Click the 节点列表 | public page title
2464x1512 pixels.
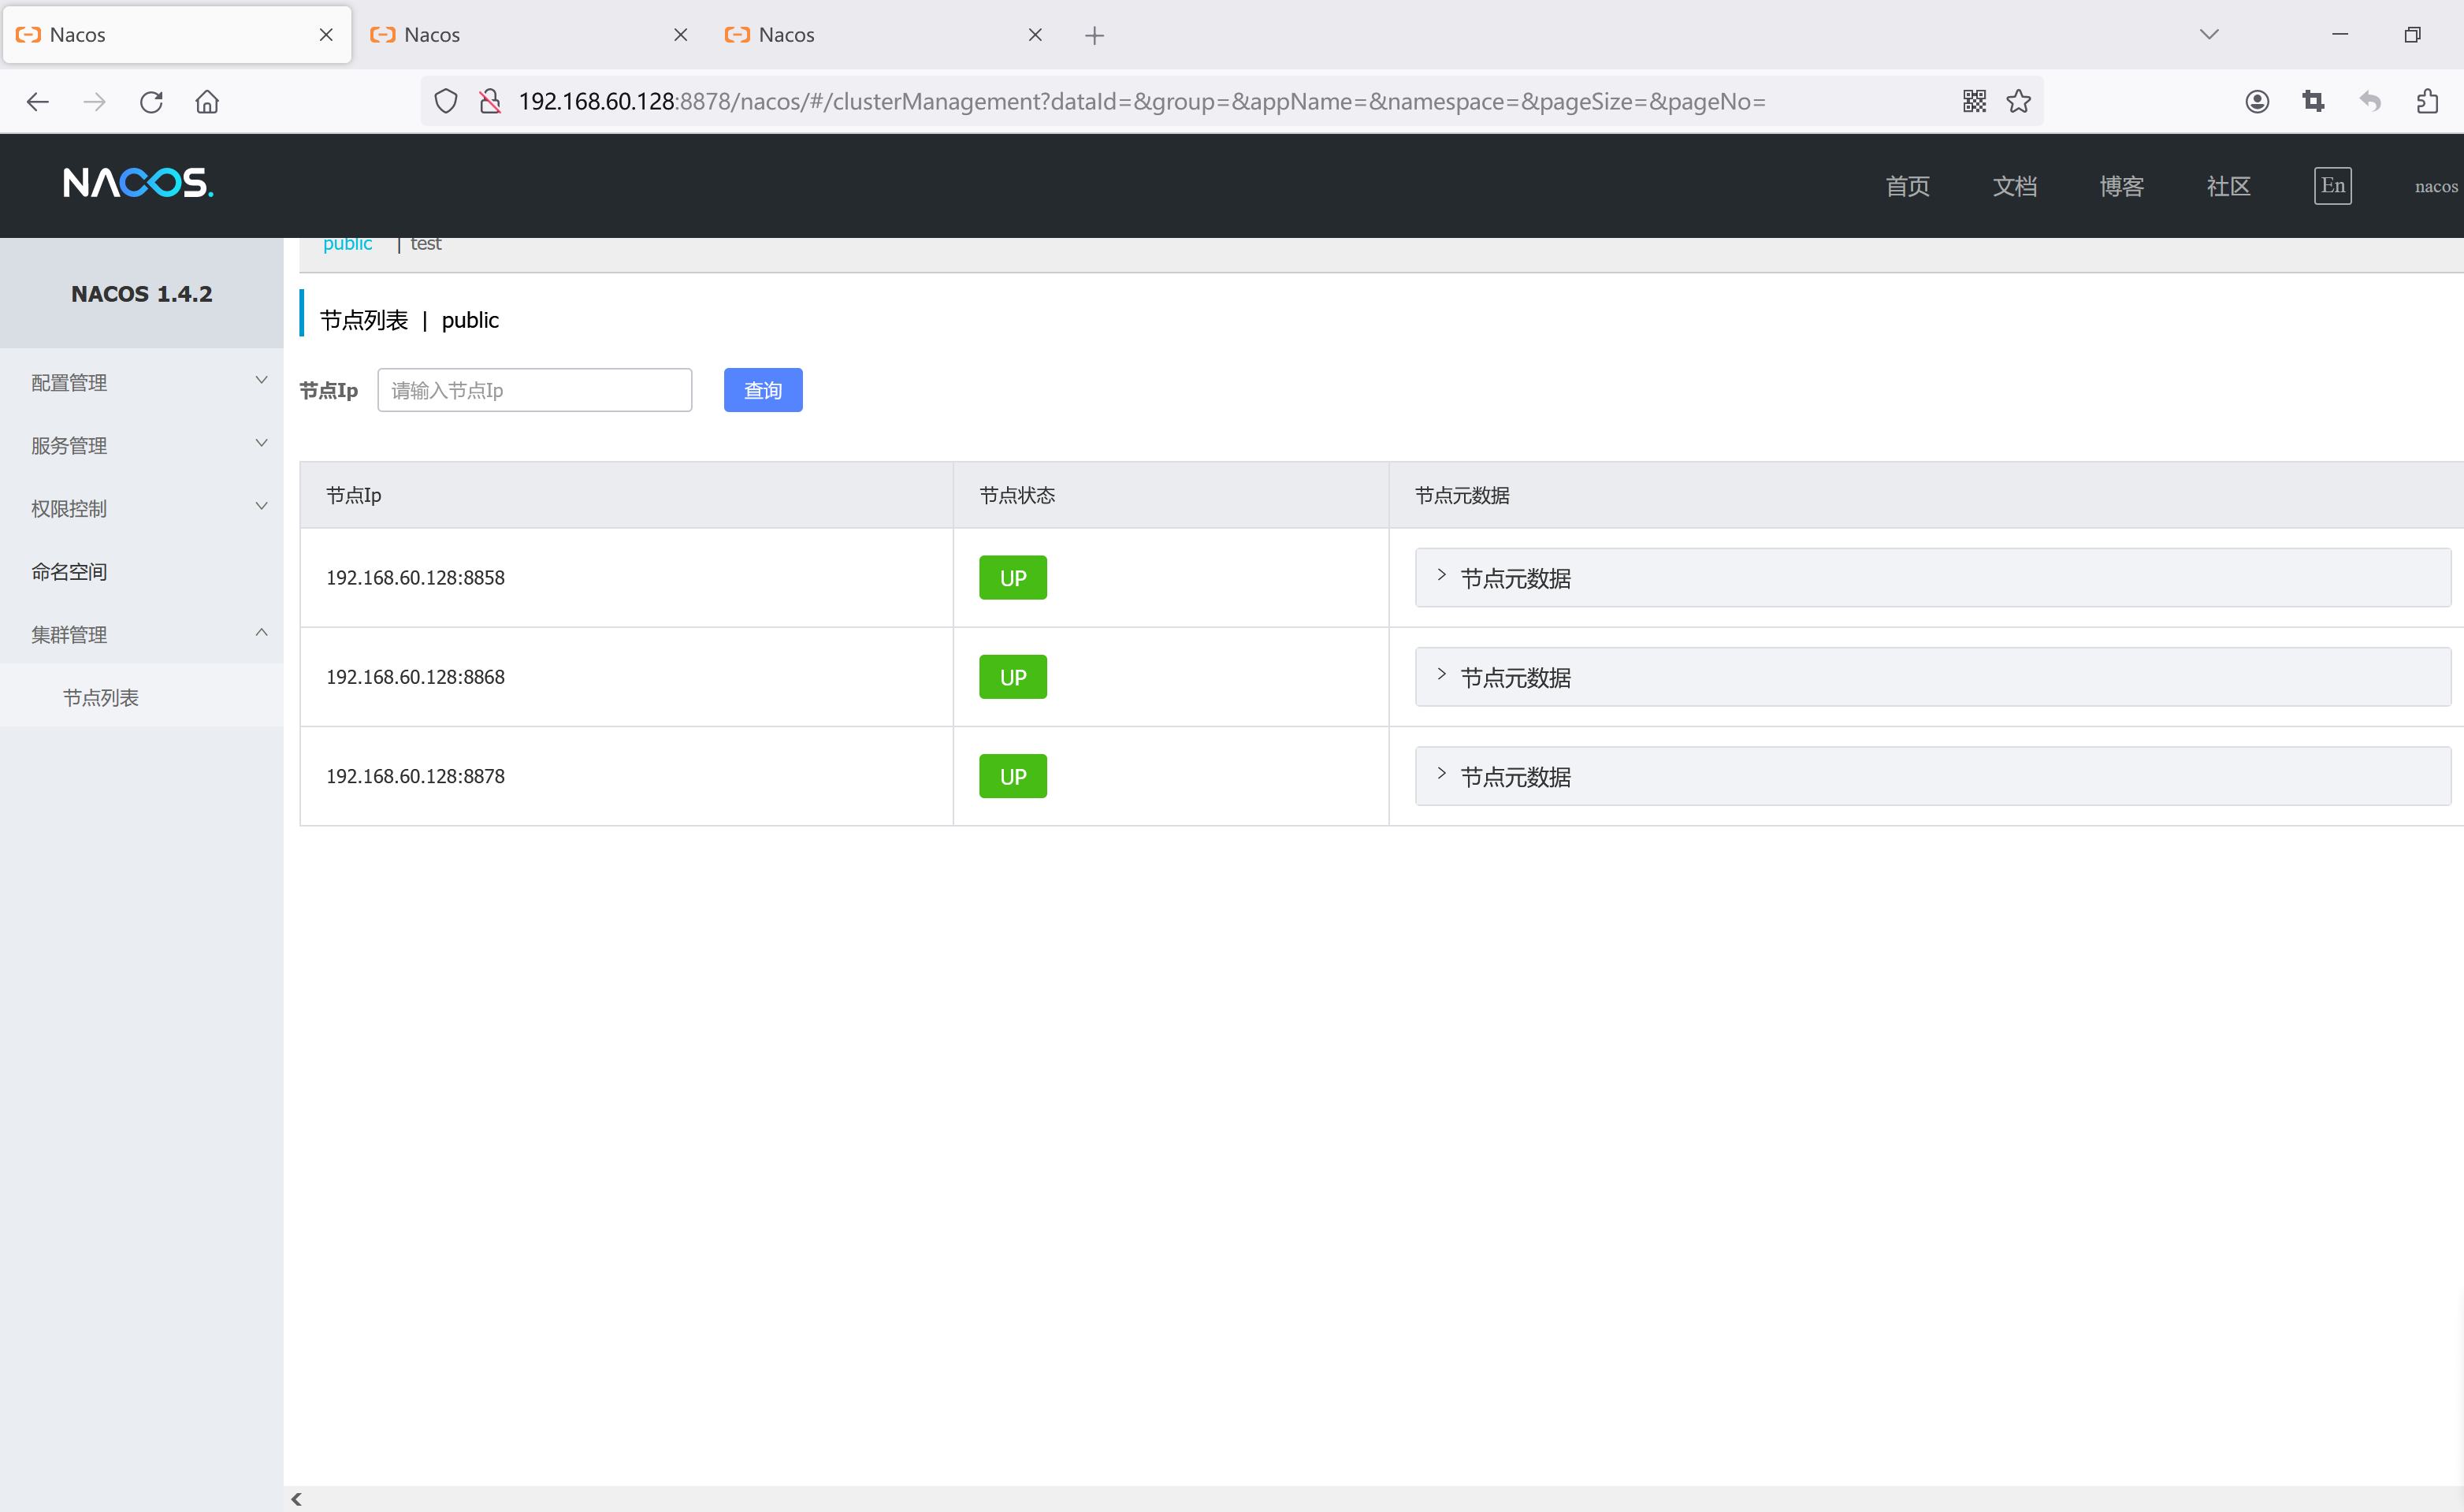pos(409,320)
